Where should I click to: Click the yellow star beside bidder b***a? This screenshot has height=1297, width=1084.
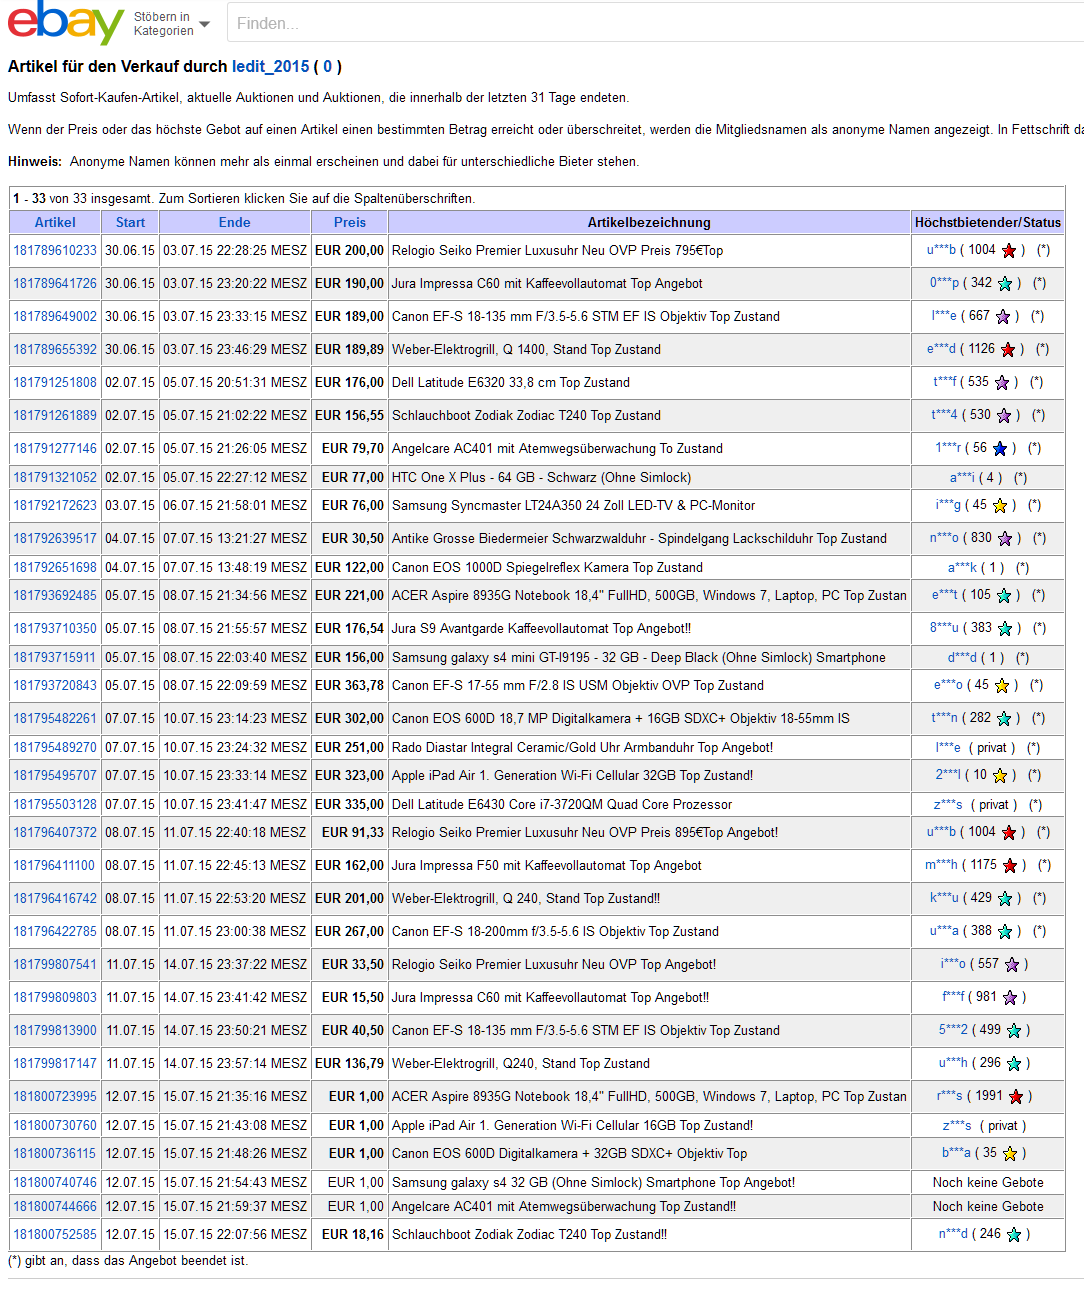(1010, 1154)
